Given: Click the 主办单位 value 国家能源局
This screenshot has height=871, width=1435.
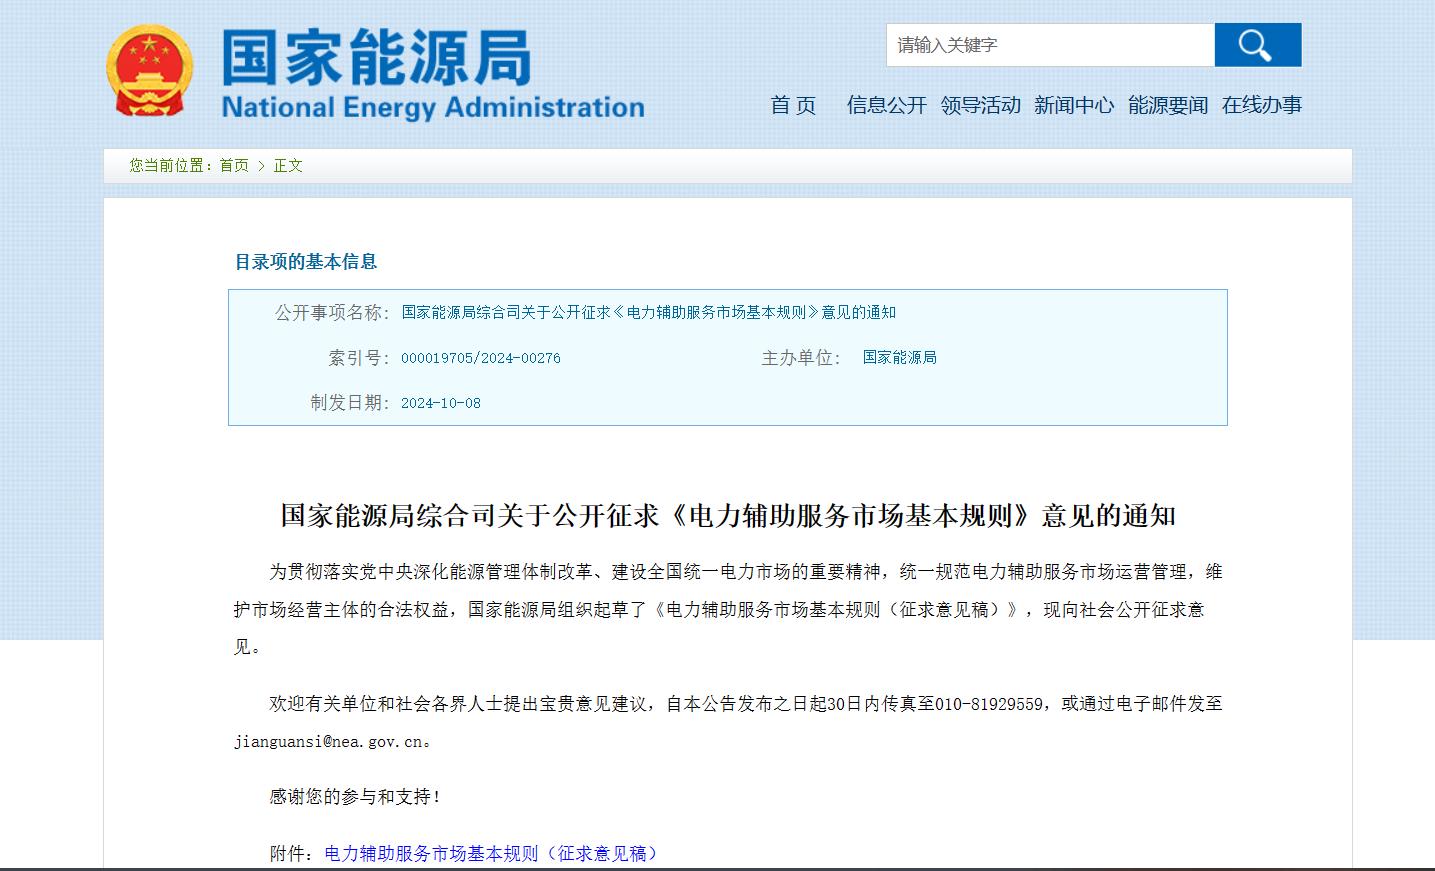Looking at the screenshot, I should pyautogui.click(x=900, y=358).
